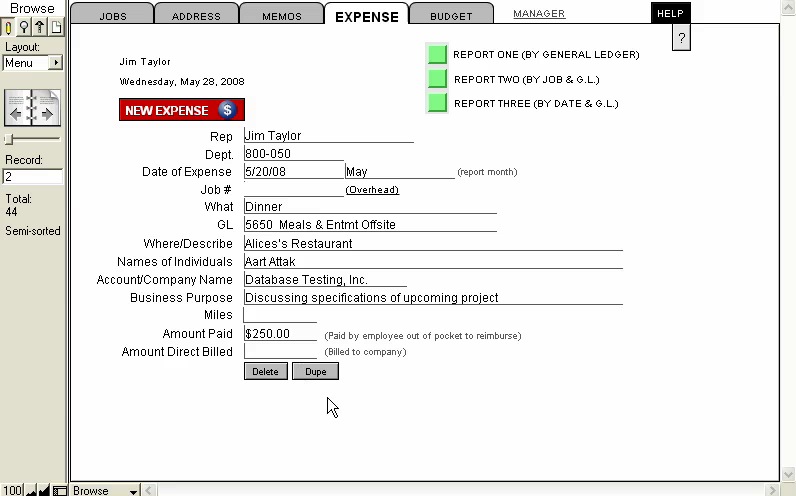Run Report Three green square
Viewport: 796px width, 496px height.
437,103
